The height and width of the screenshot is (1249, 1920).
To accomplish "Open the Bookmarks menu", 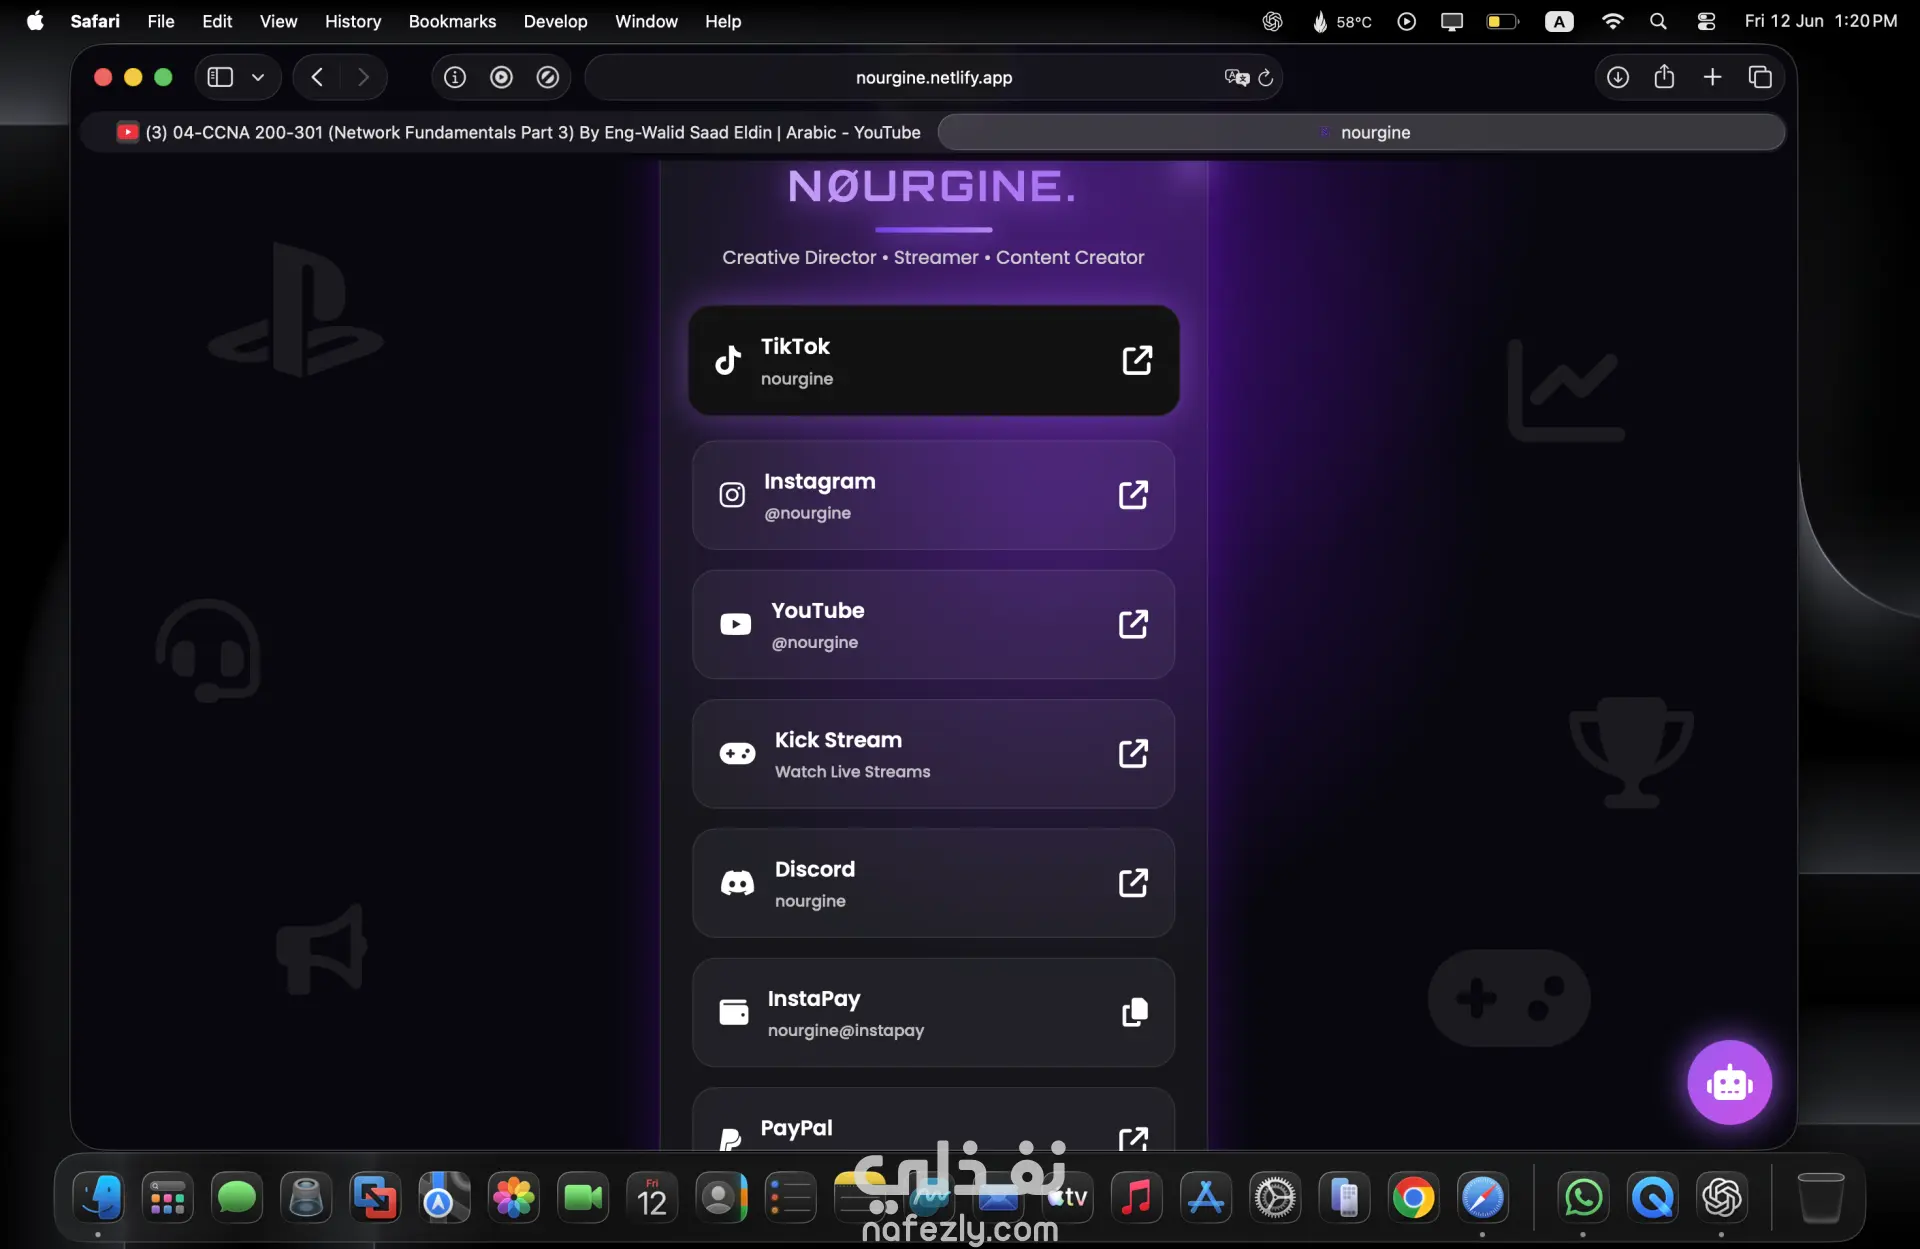I will coord(452,21).
